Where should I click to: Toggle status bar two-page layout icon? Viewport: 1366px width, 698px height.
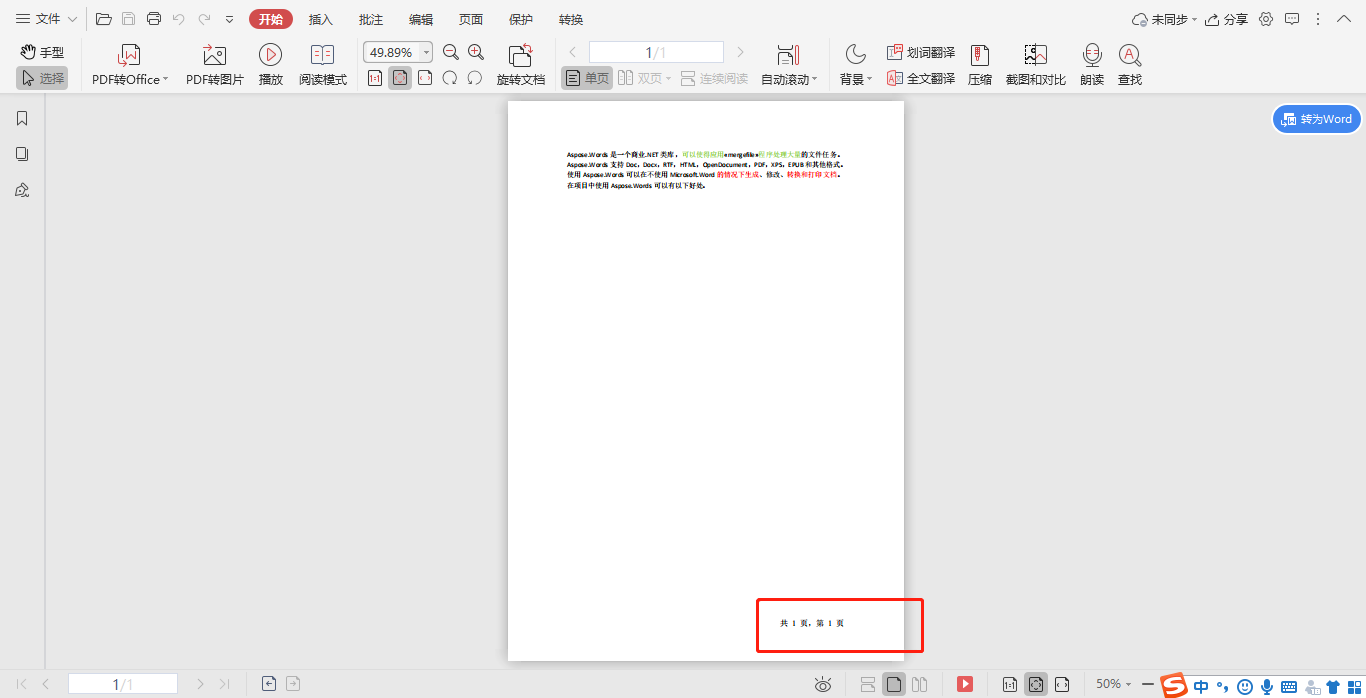tap(920, 684)
